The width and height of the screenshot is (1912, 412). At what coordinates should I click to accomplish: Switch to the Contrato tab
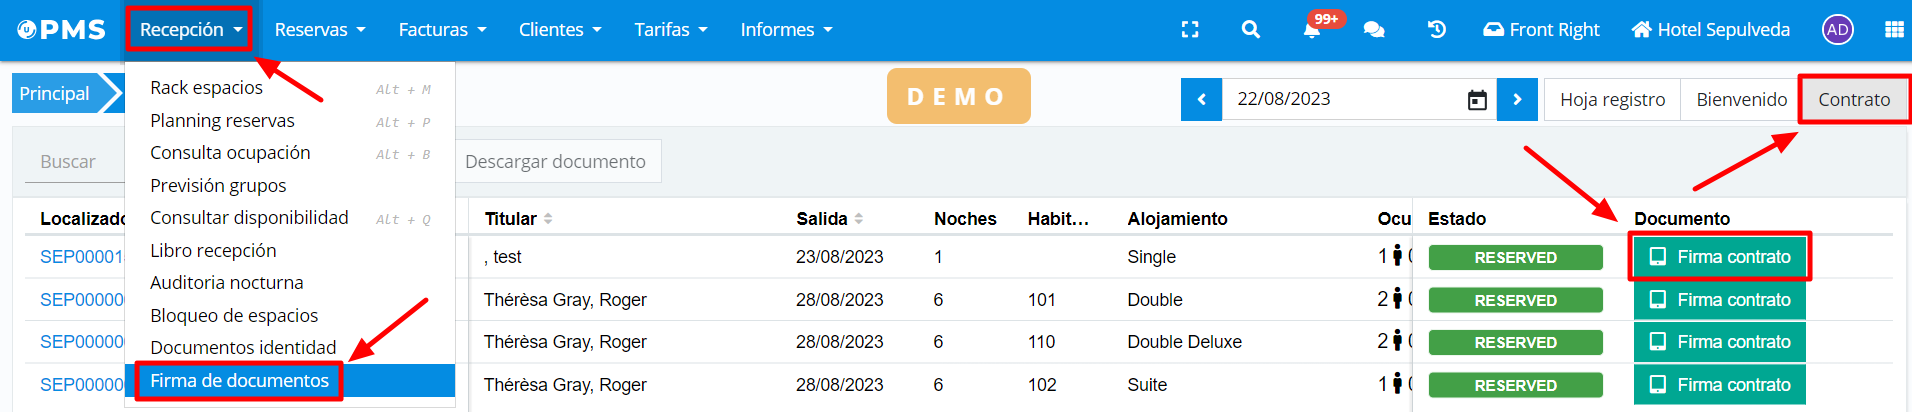point(1853,100)
